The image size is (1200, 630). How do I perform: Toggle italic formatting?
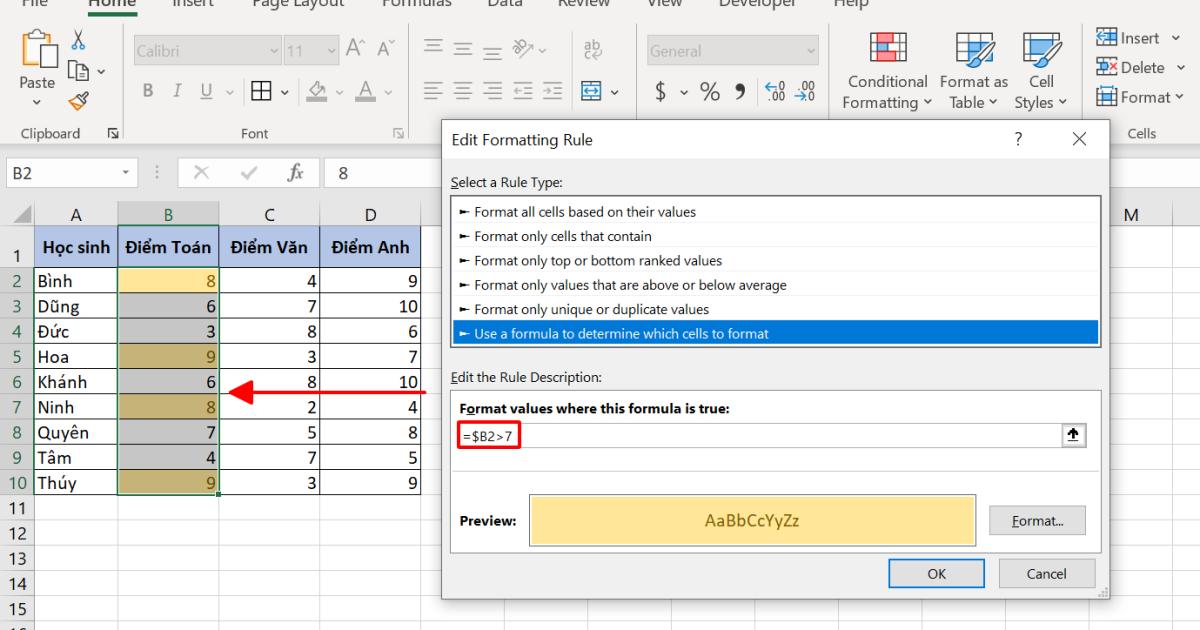[x=175, y=90]
